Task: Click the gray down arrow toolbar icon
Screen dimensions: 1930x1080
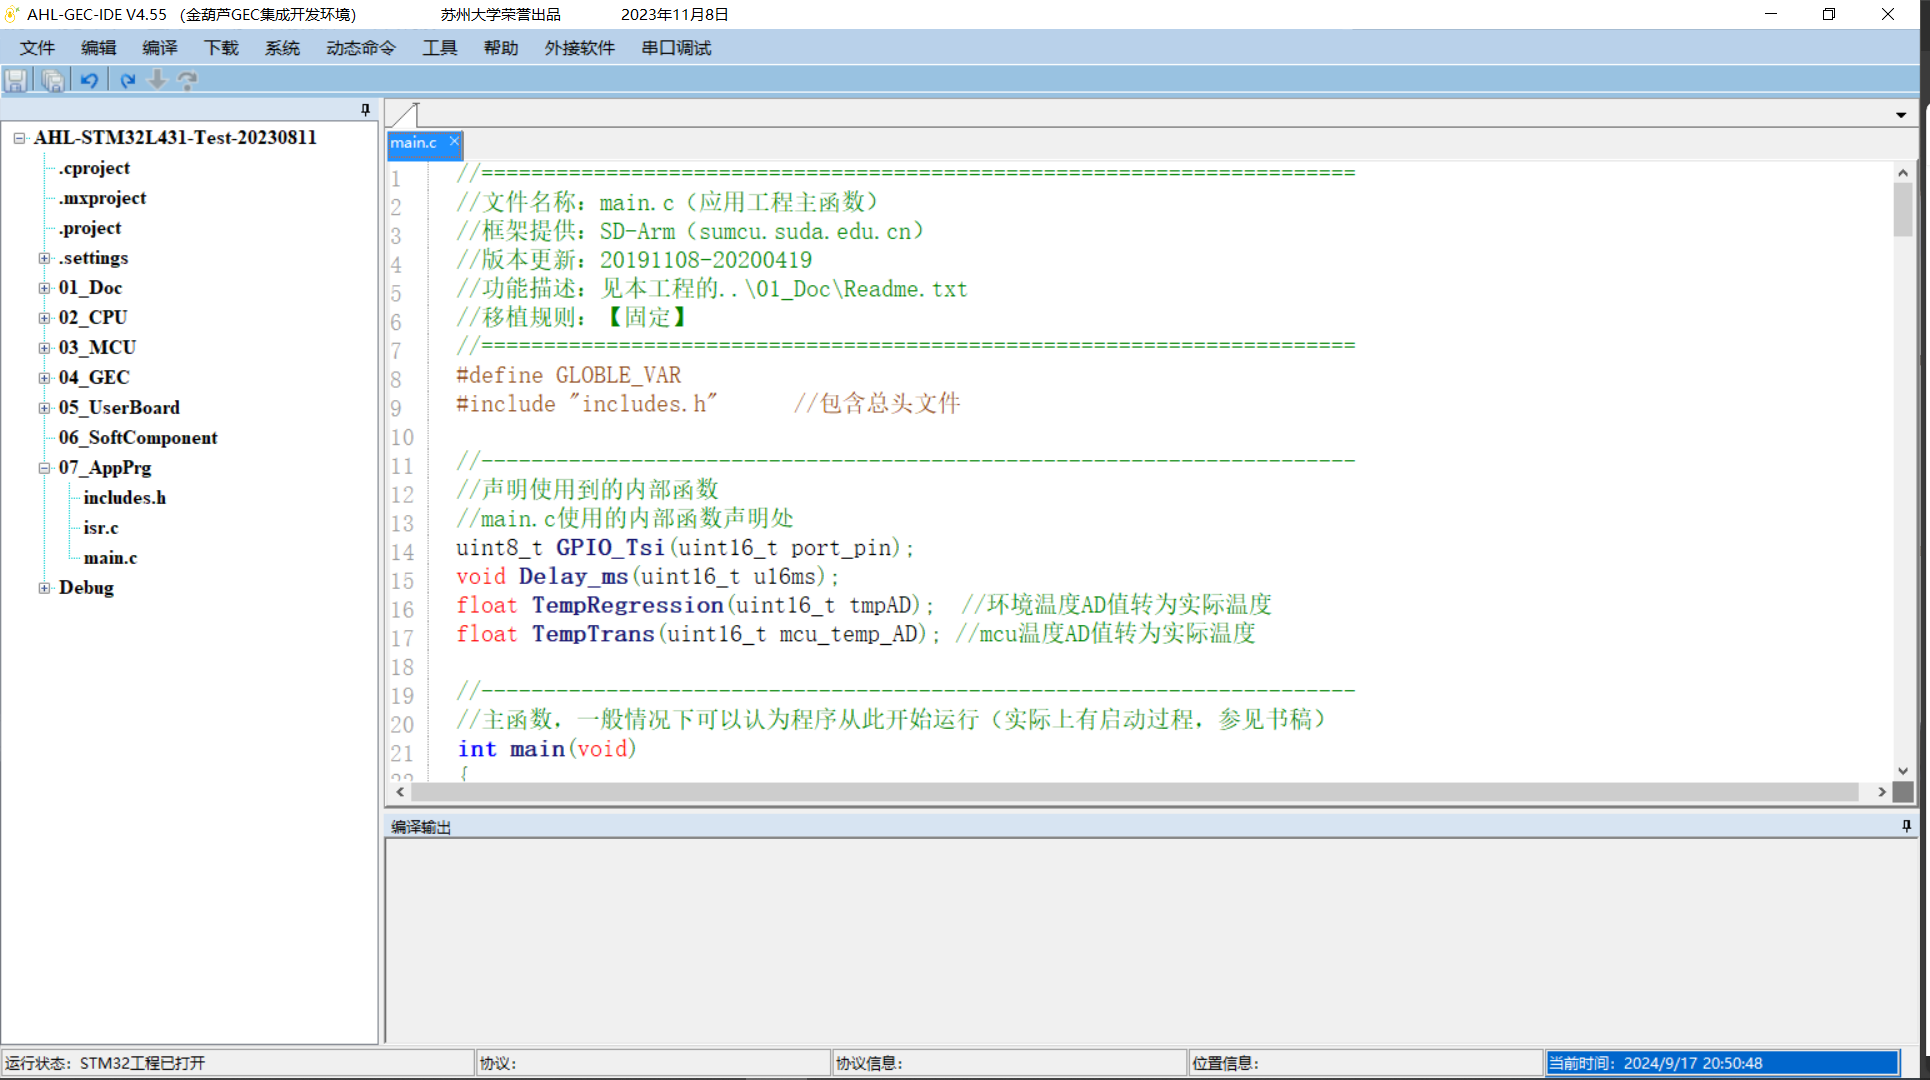Action: coord(157,80)
